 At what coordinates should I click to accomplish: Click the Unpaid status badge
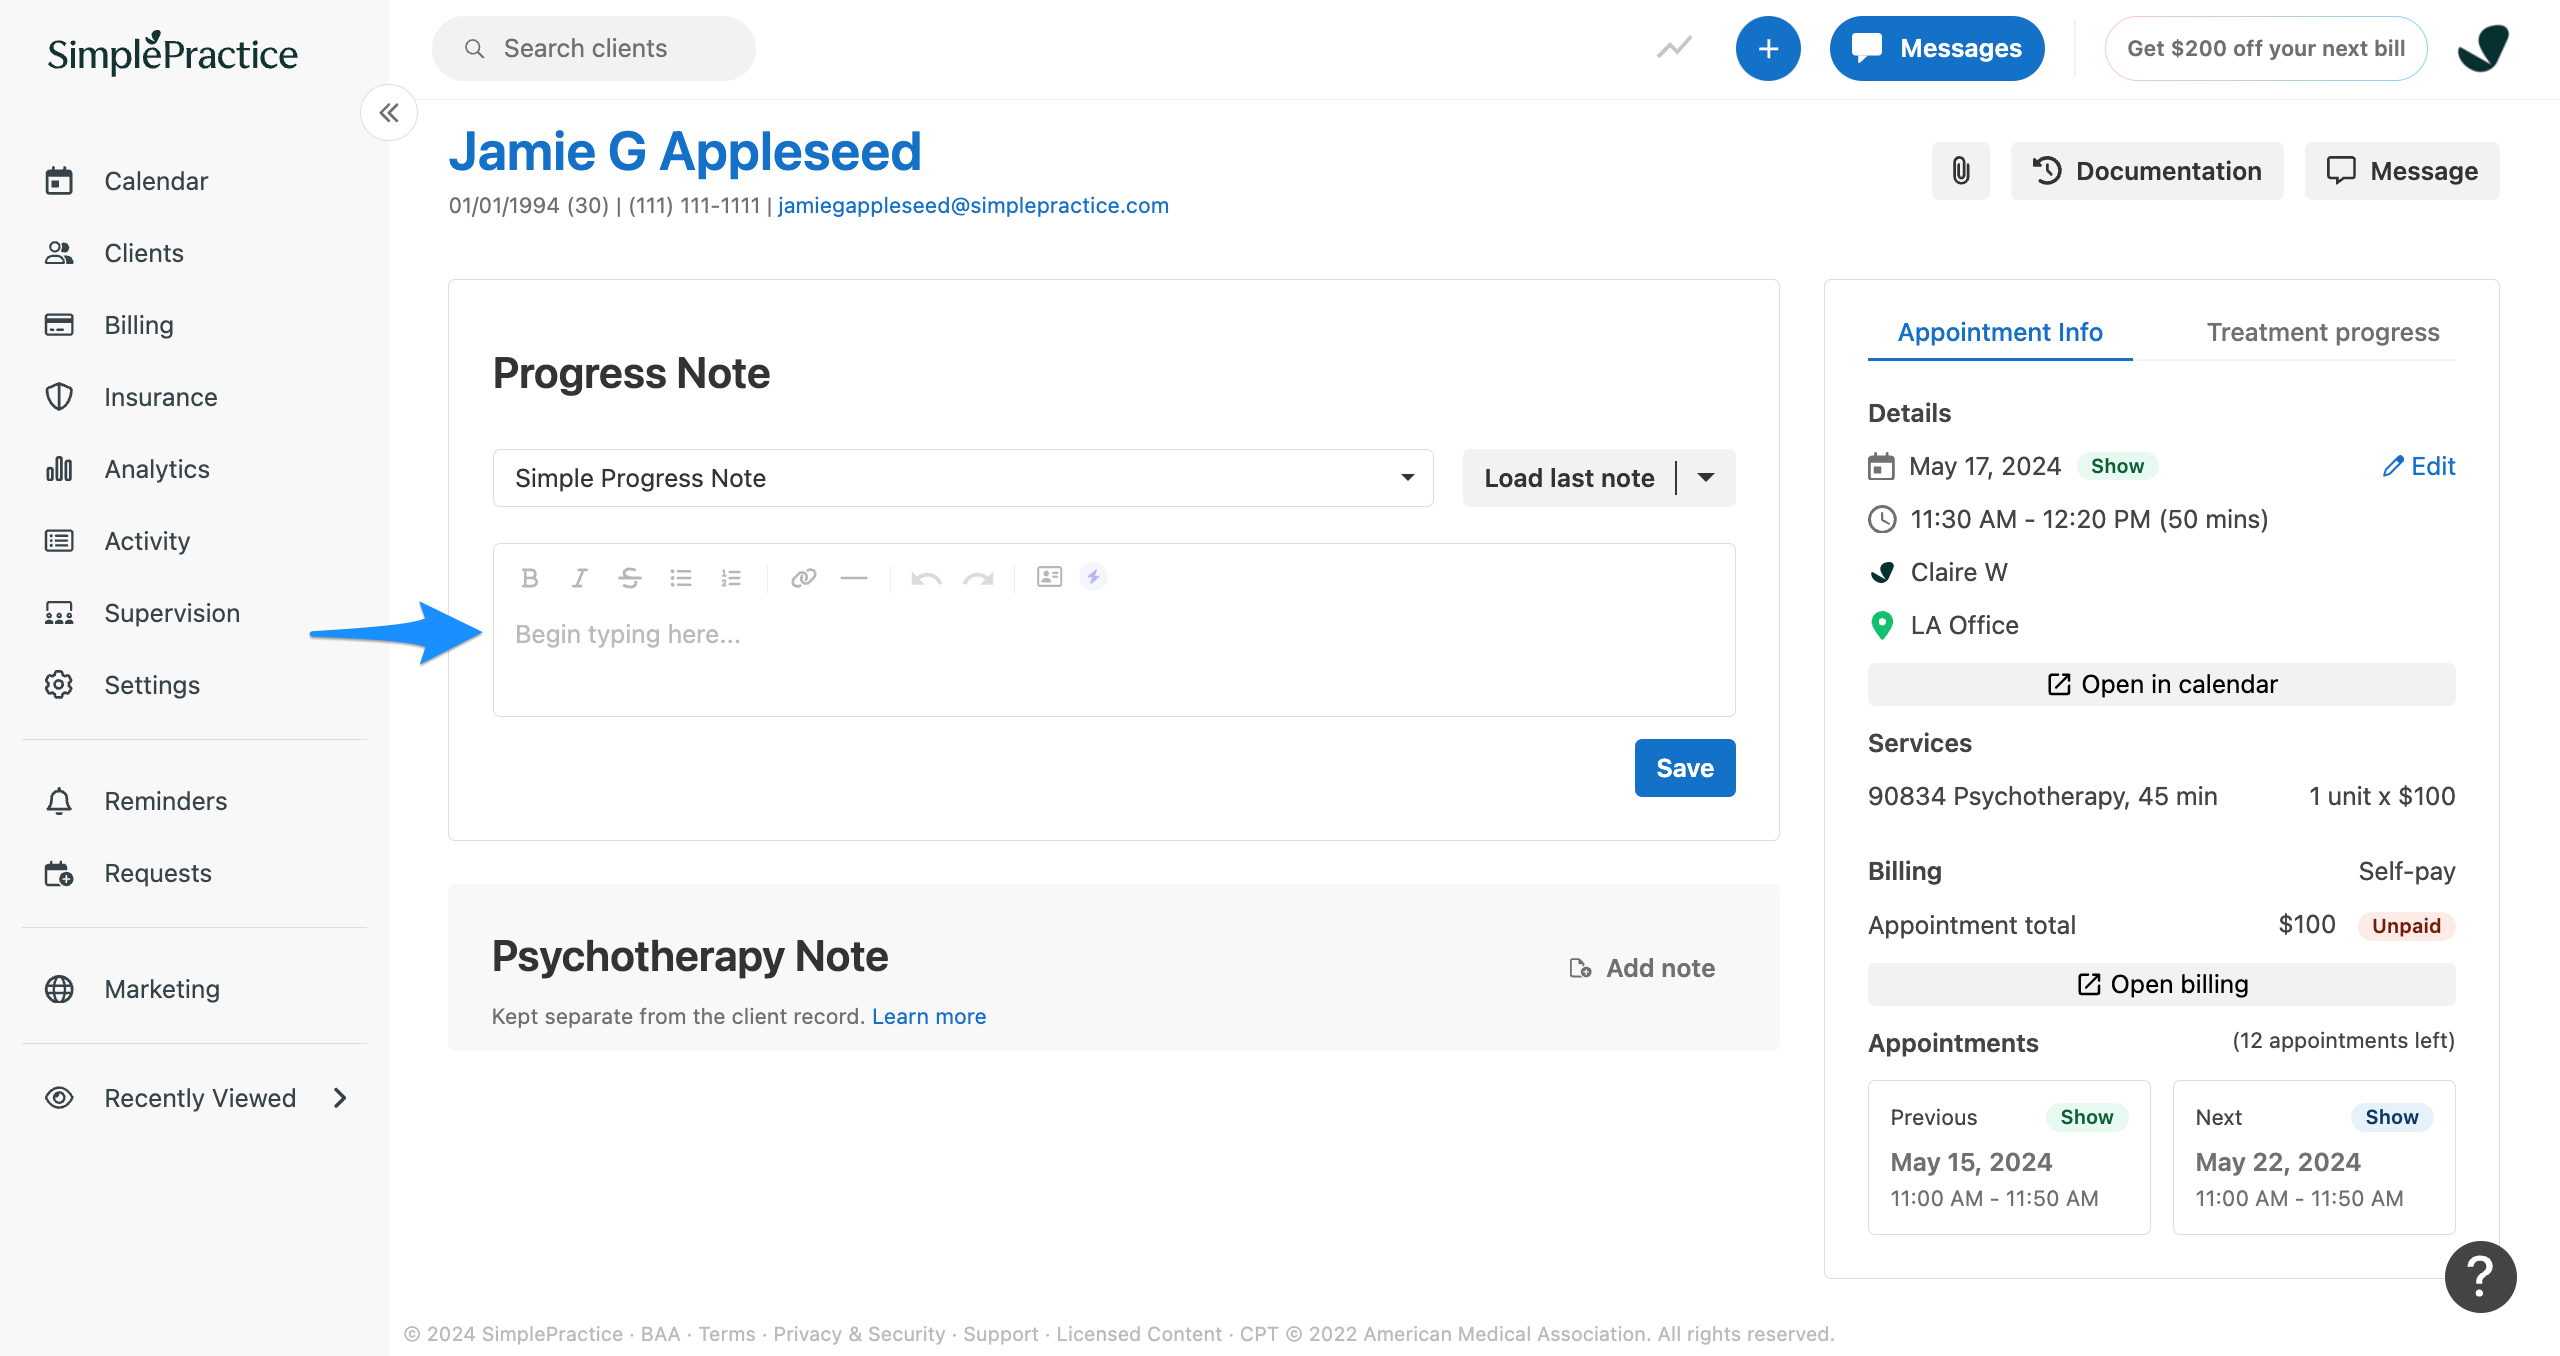tap(2406, 926)
